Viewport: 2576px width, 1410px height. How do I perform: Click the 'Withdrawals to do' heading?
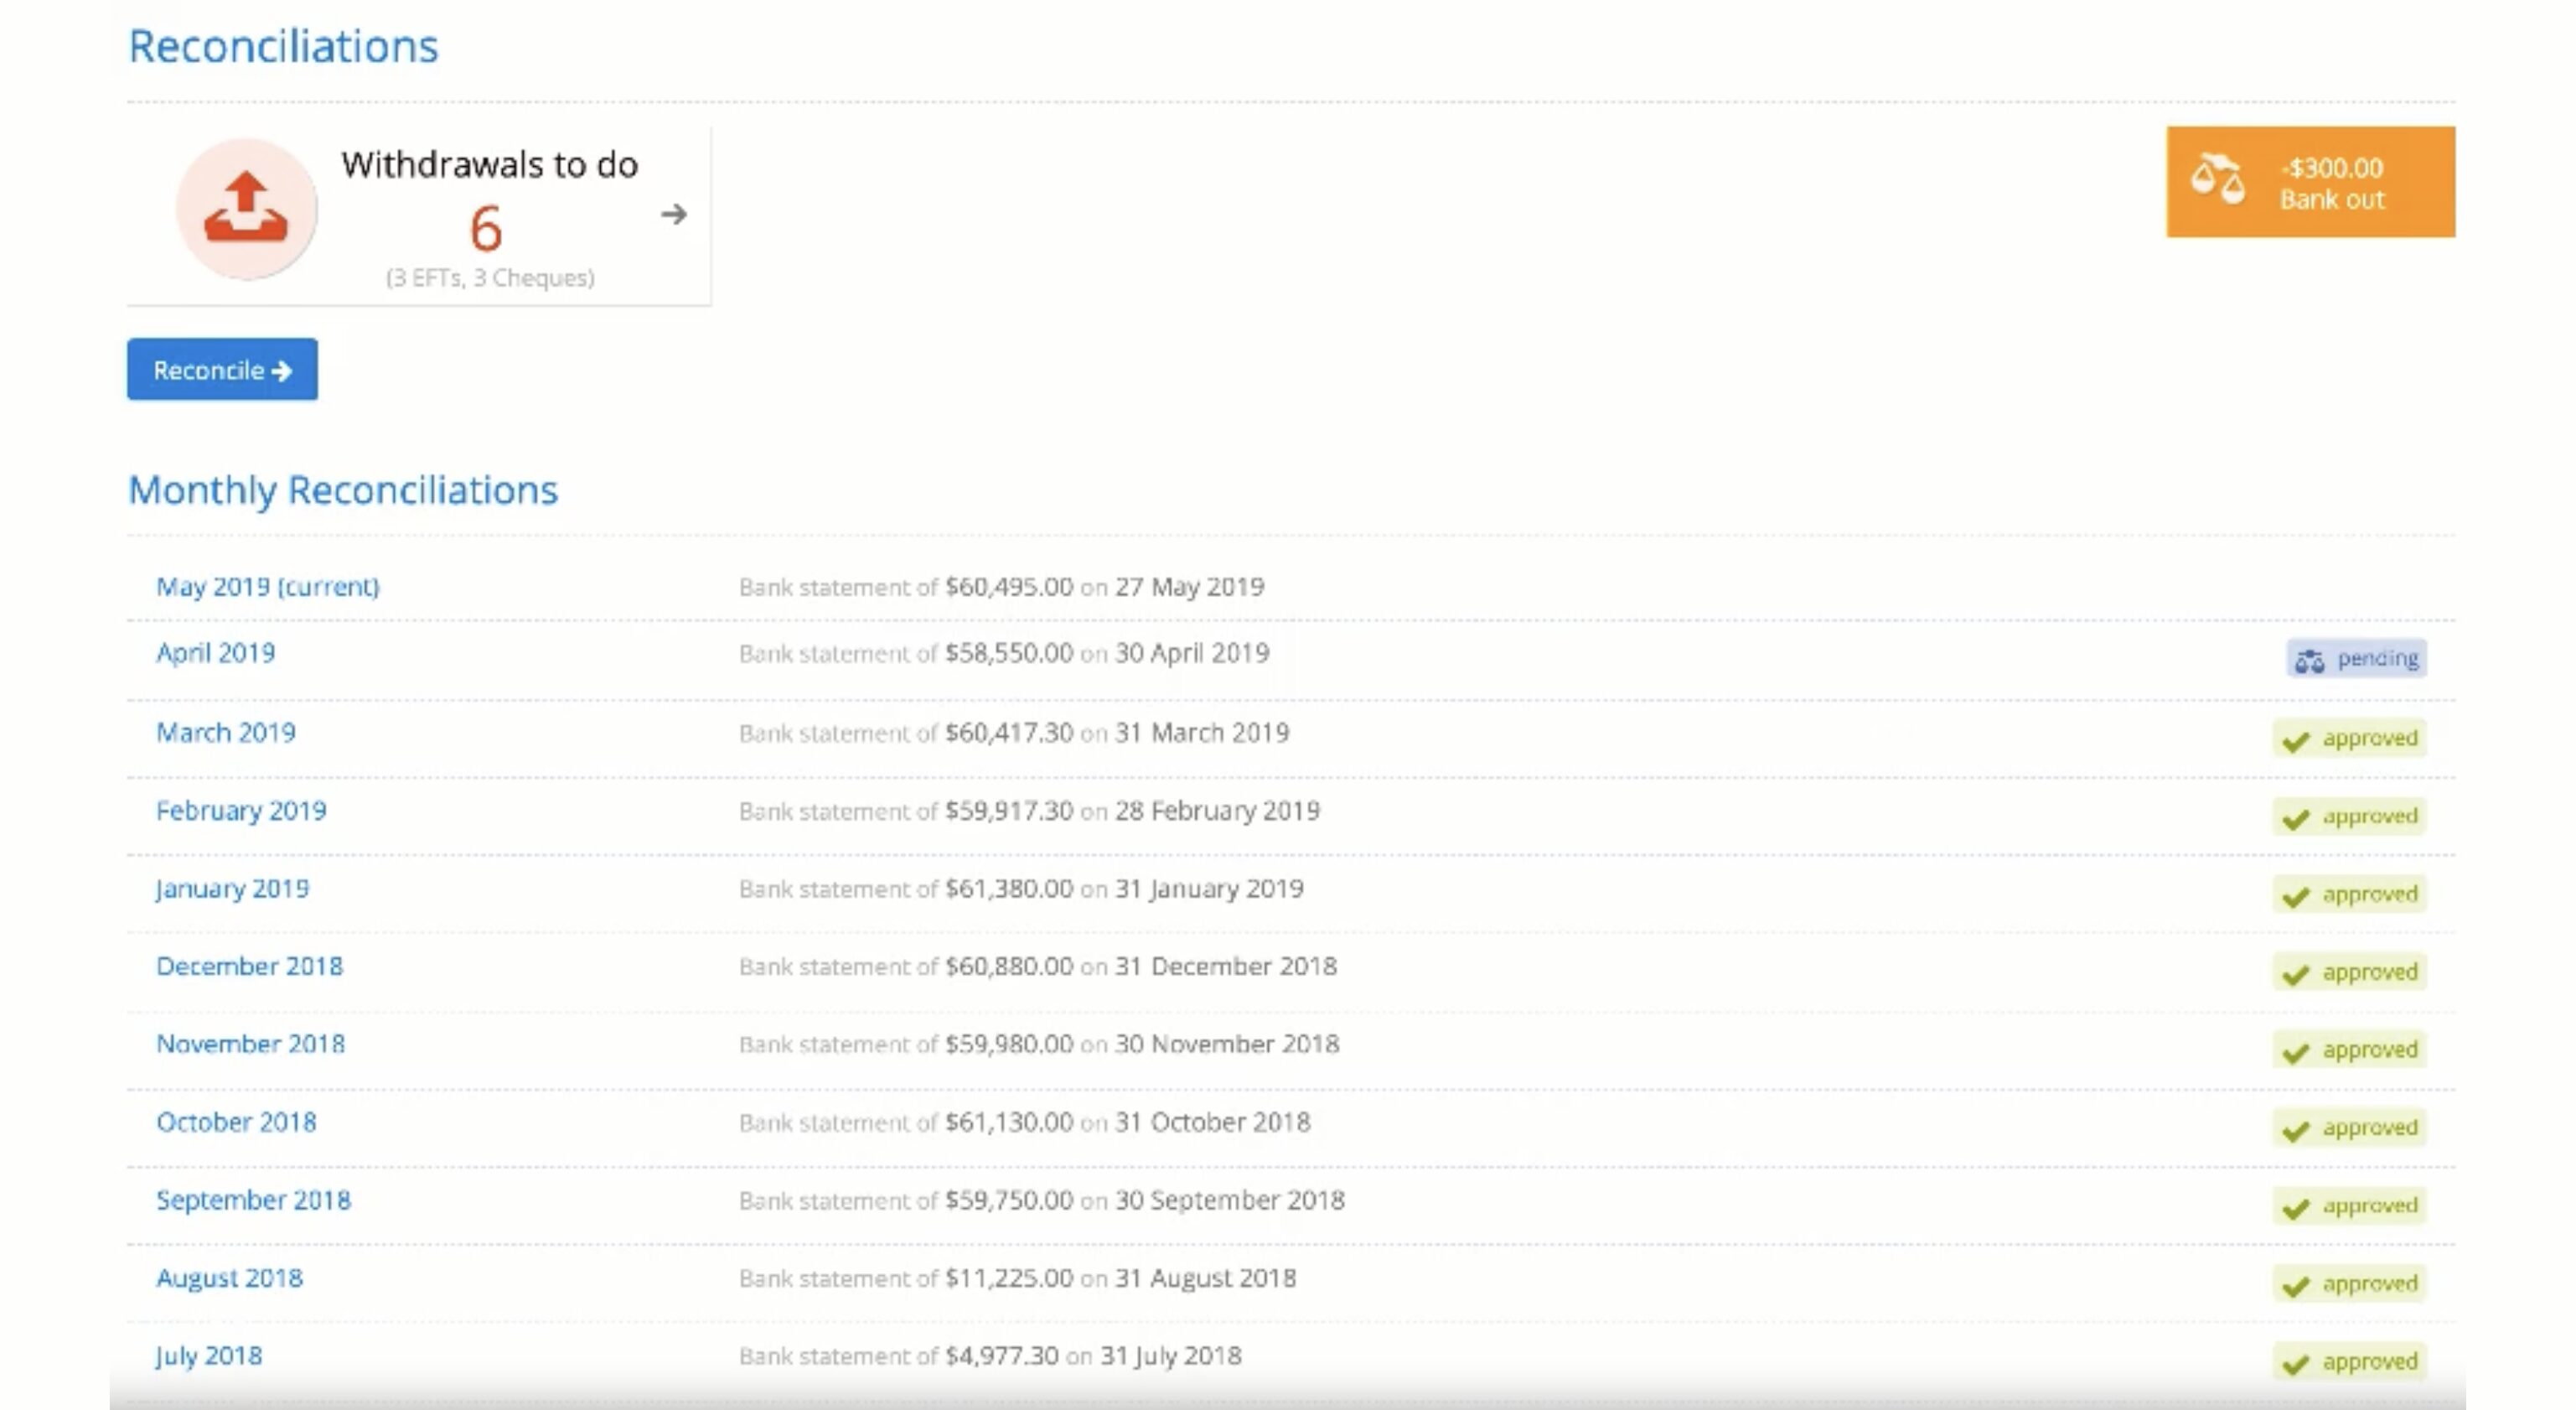click(489, 165)
